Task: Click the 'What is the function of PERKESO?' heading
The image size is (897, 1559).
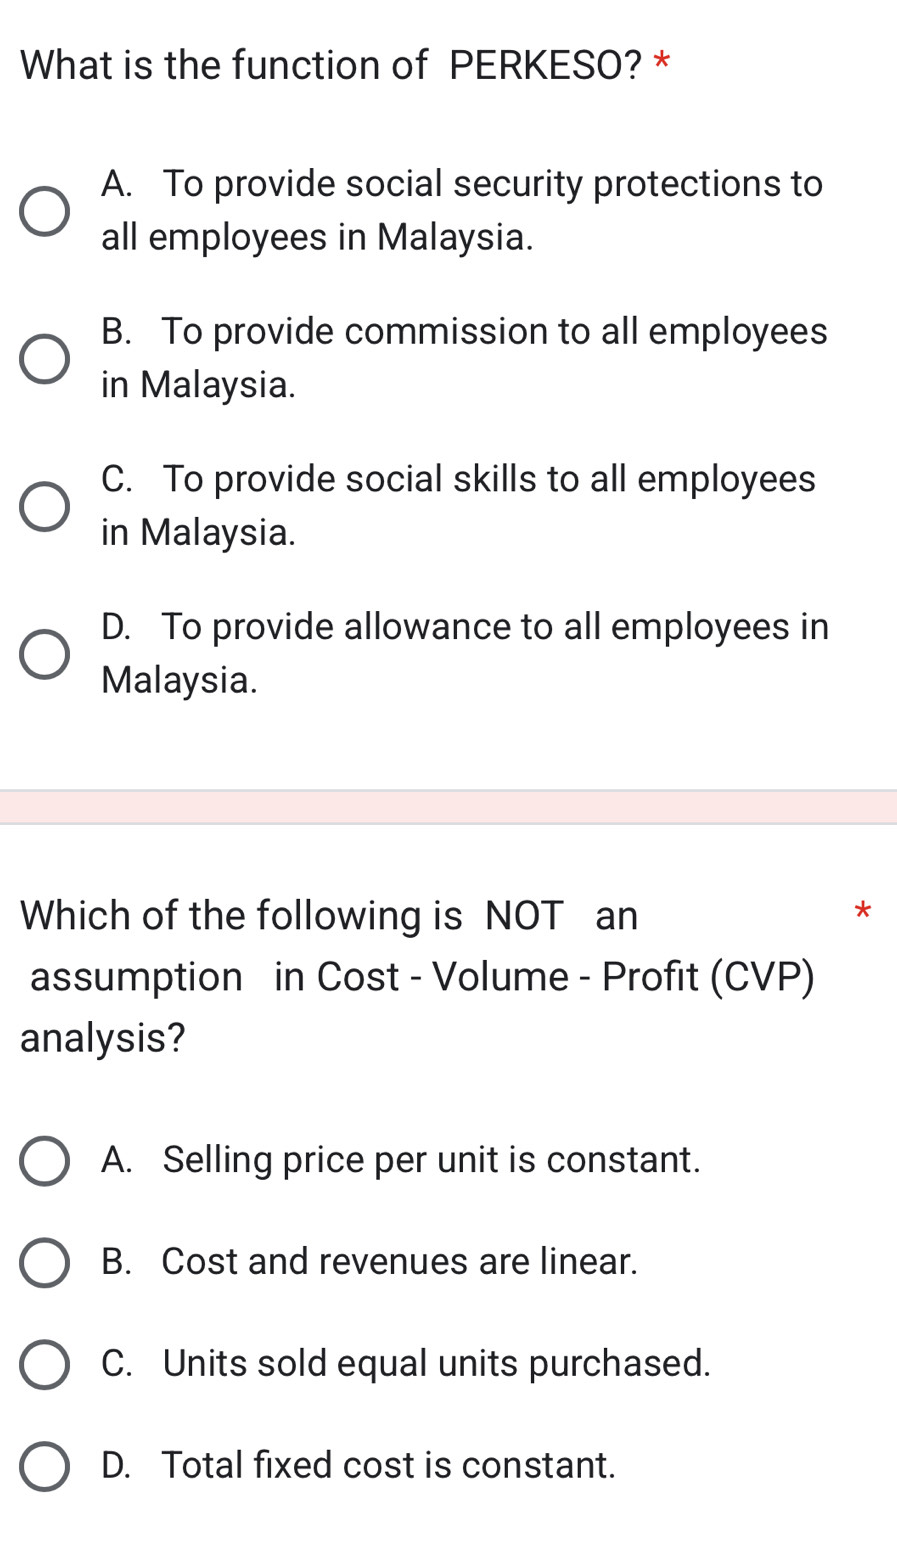Action: (x=330, y=66)
